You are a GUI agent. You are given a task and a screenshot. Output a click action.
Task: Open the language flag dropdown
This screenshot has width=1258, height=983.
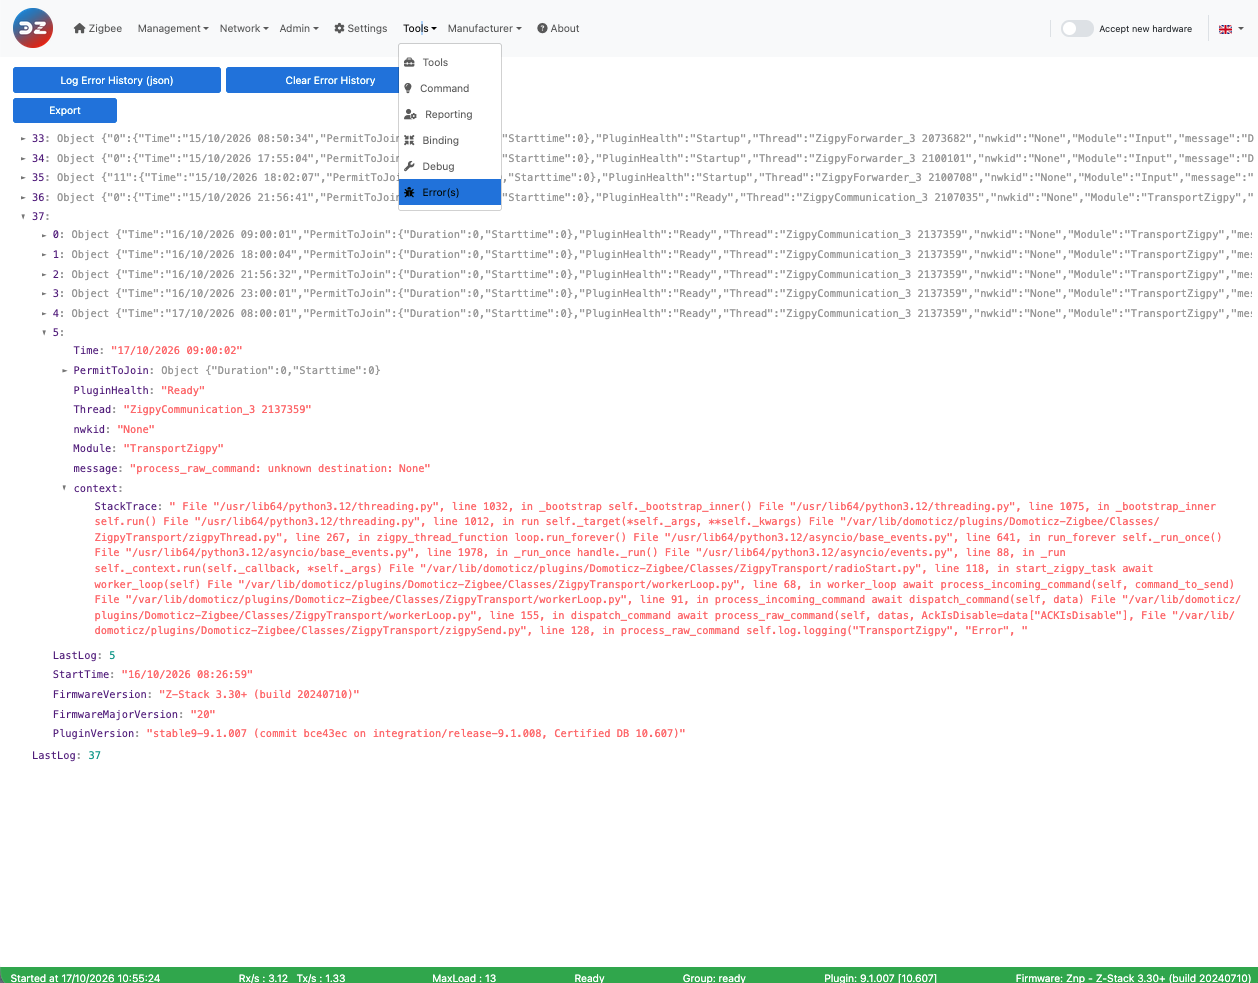click(1231, 29)
